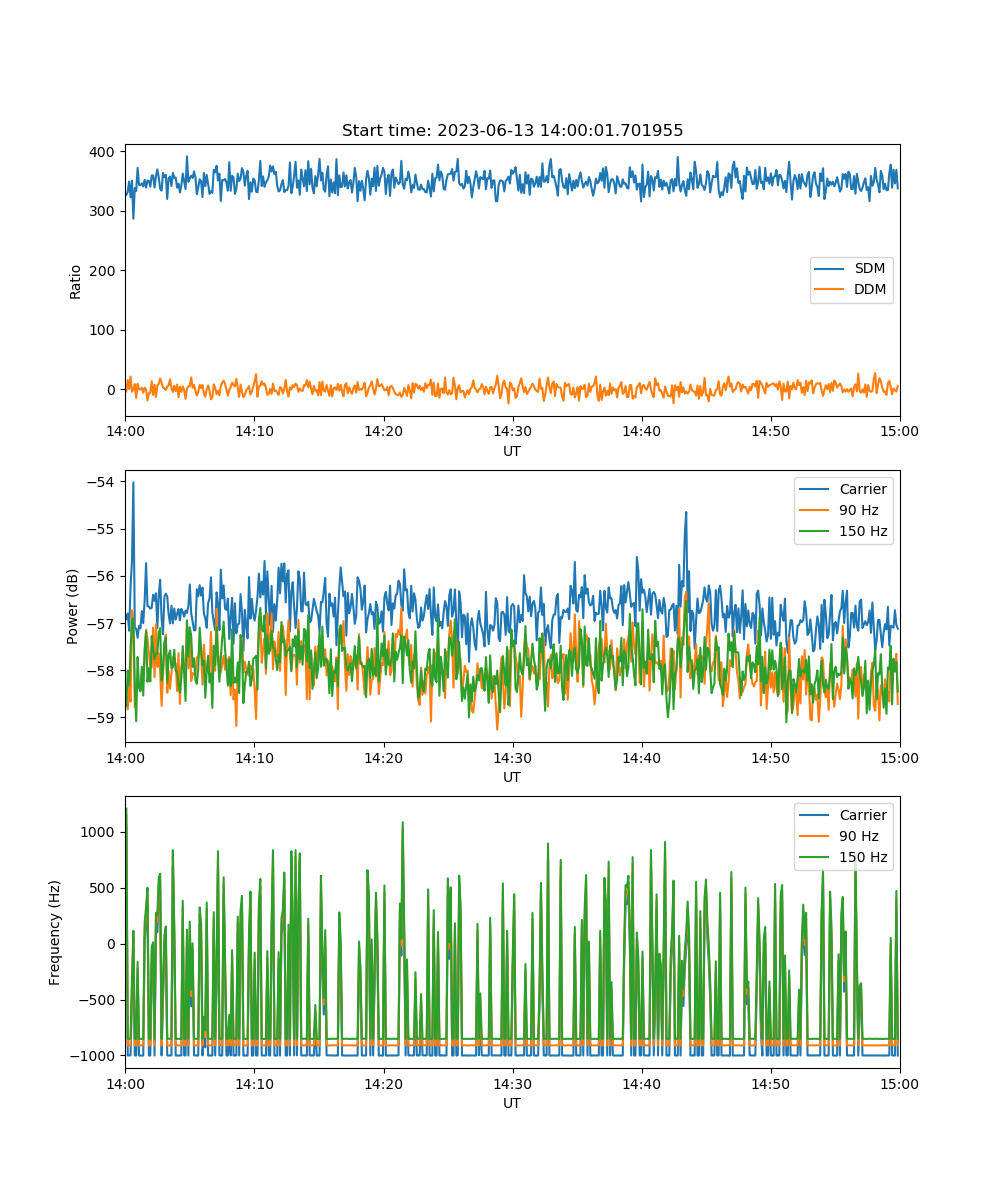Select the SDM legend entry

(851, 269)
